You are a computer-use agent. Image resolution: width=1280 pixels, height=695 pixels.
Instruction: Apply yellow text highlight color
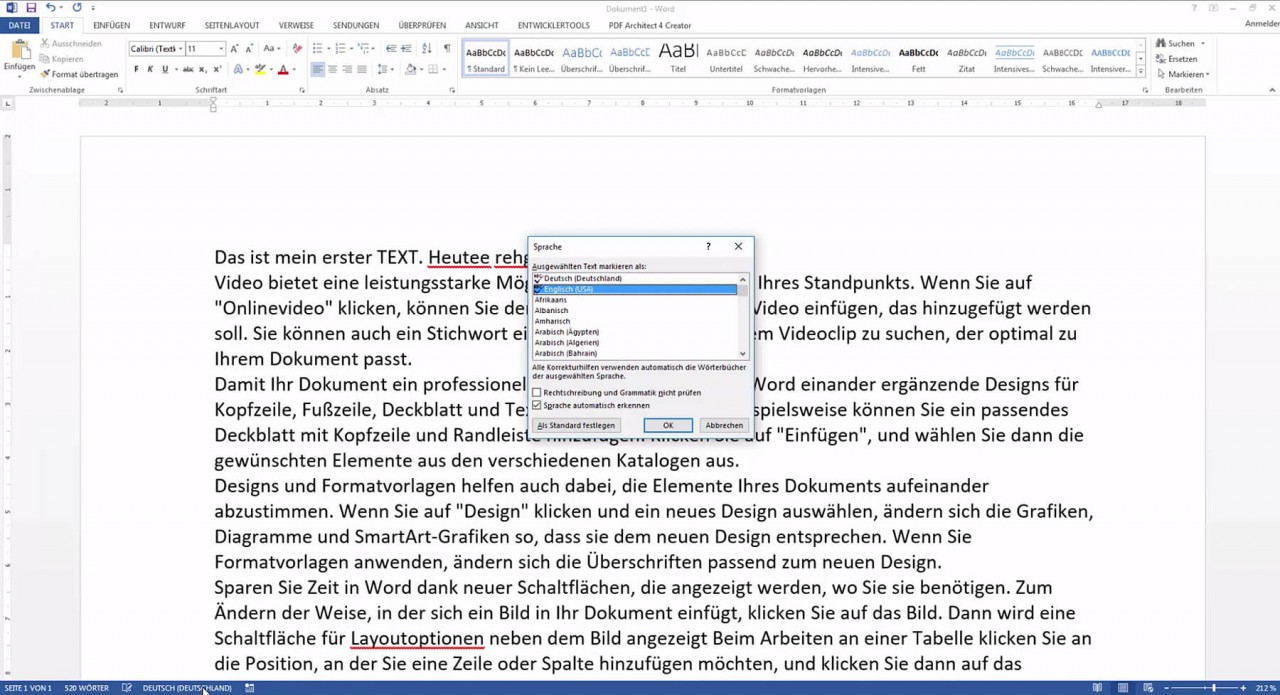(258, 69)
